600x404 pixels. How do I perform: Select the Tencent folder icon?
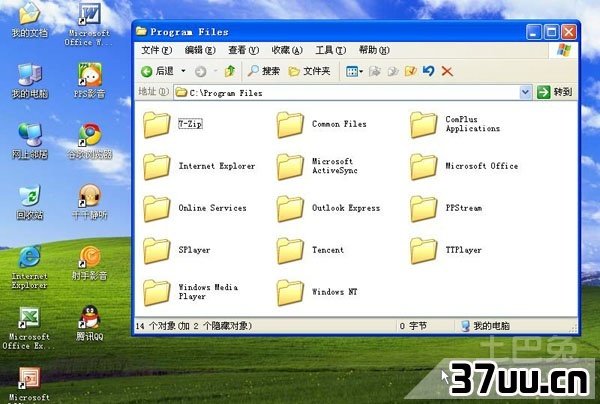[x=290, y=251]
